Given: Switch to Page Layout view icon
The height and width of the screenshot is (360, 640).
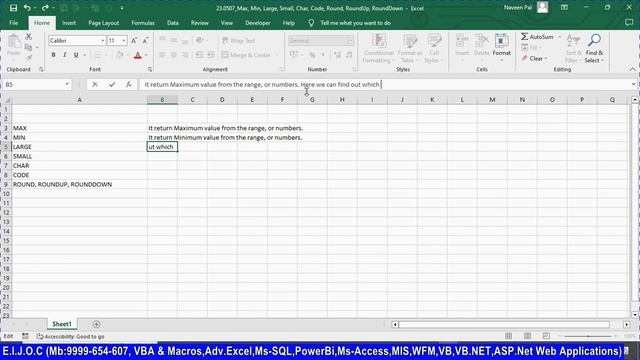Looking at the screenshot, I should [x=527, y=336].
